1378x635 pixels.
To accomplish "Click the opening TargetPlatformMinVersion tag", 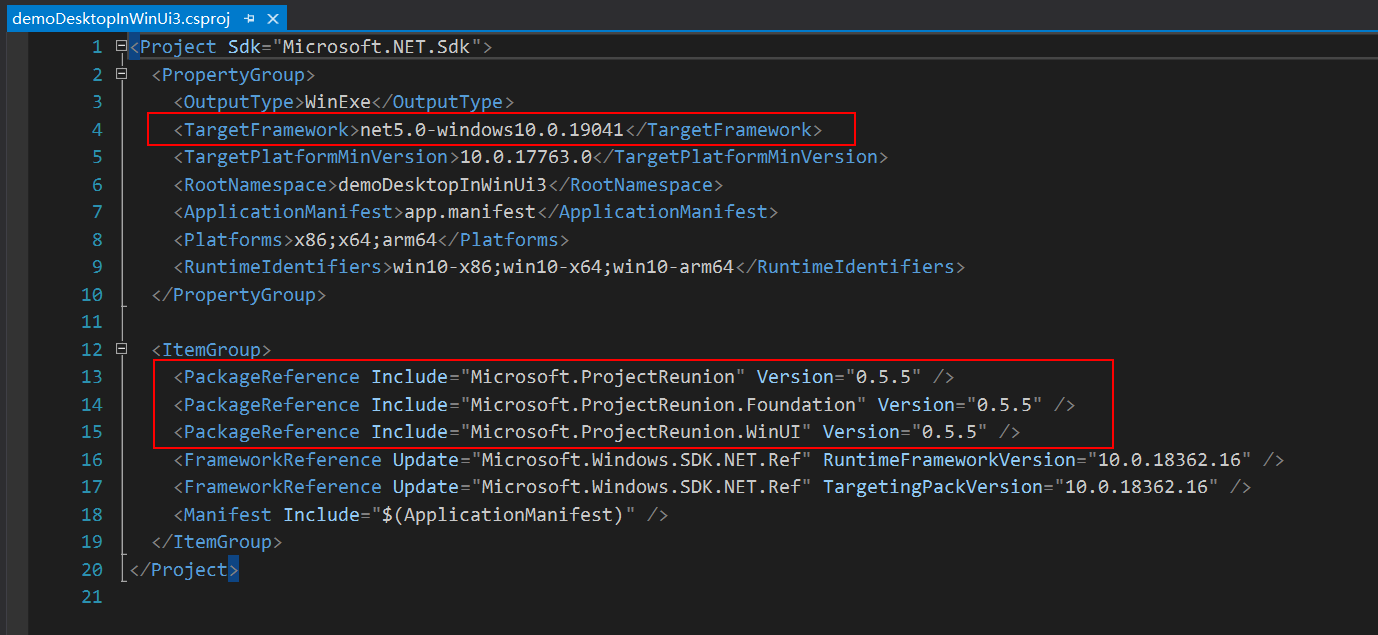I will 316,157.
